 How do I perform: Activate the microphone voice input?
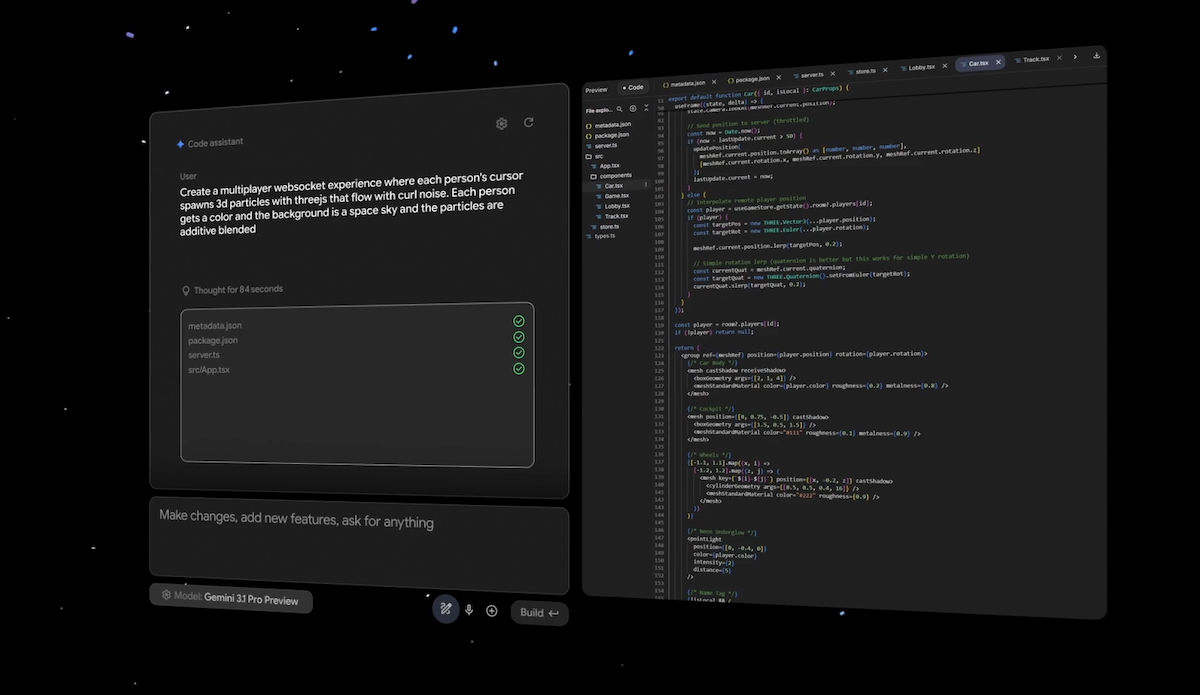point(468,610)
